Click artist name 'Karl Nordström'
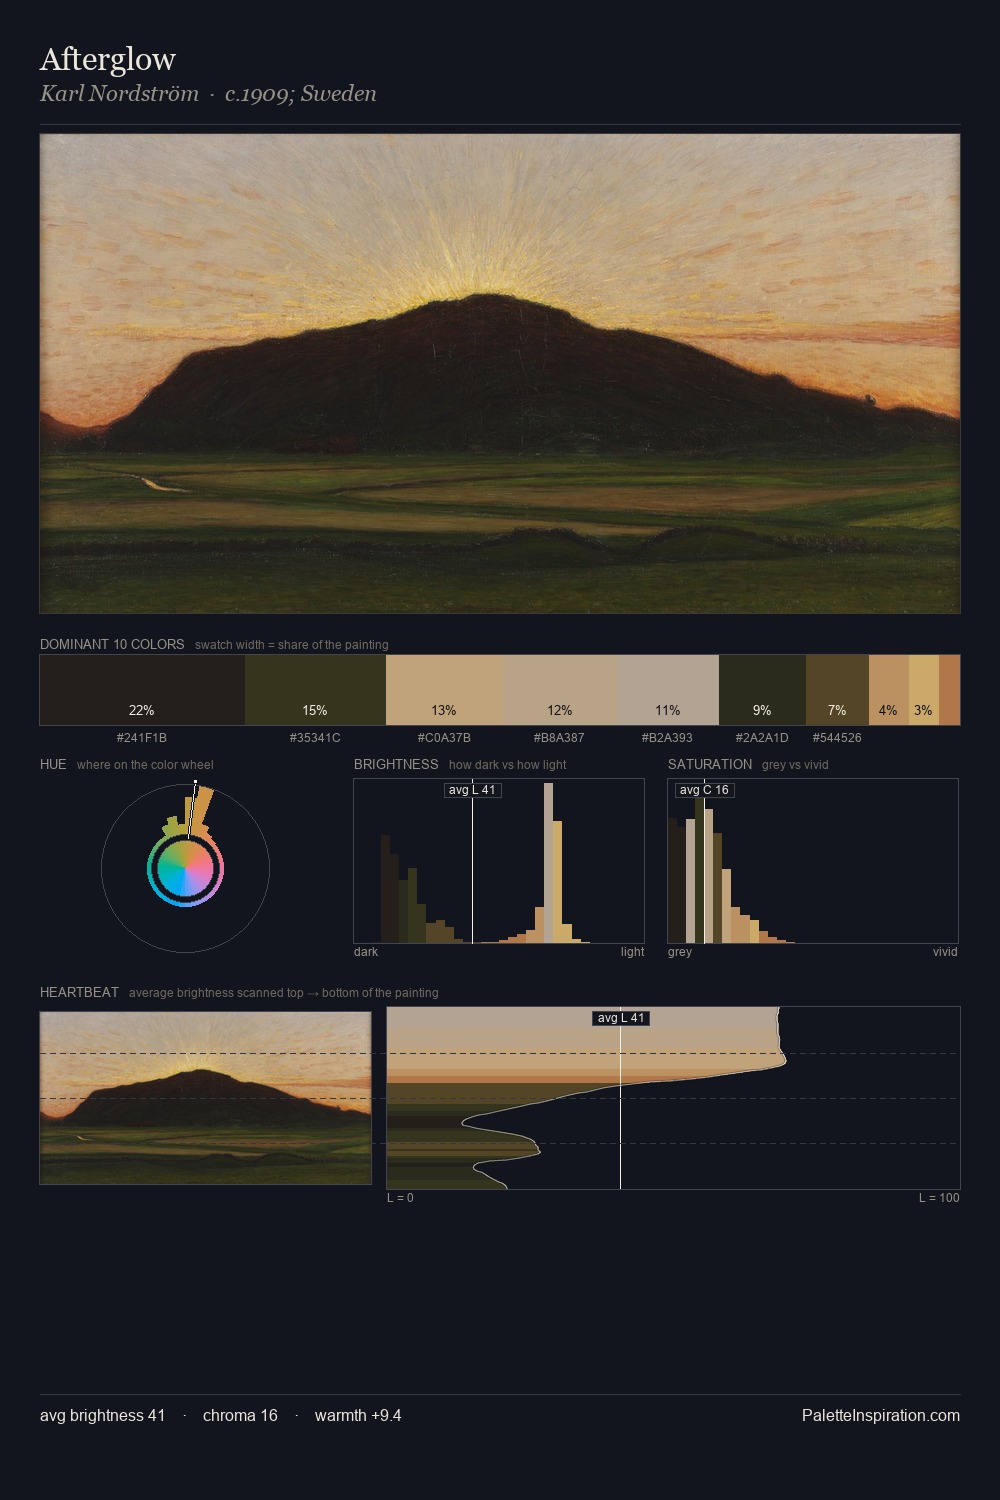The height and width of the screenshot is (1500, 1000). click(119, 93)
